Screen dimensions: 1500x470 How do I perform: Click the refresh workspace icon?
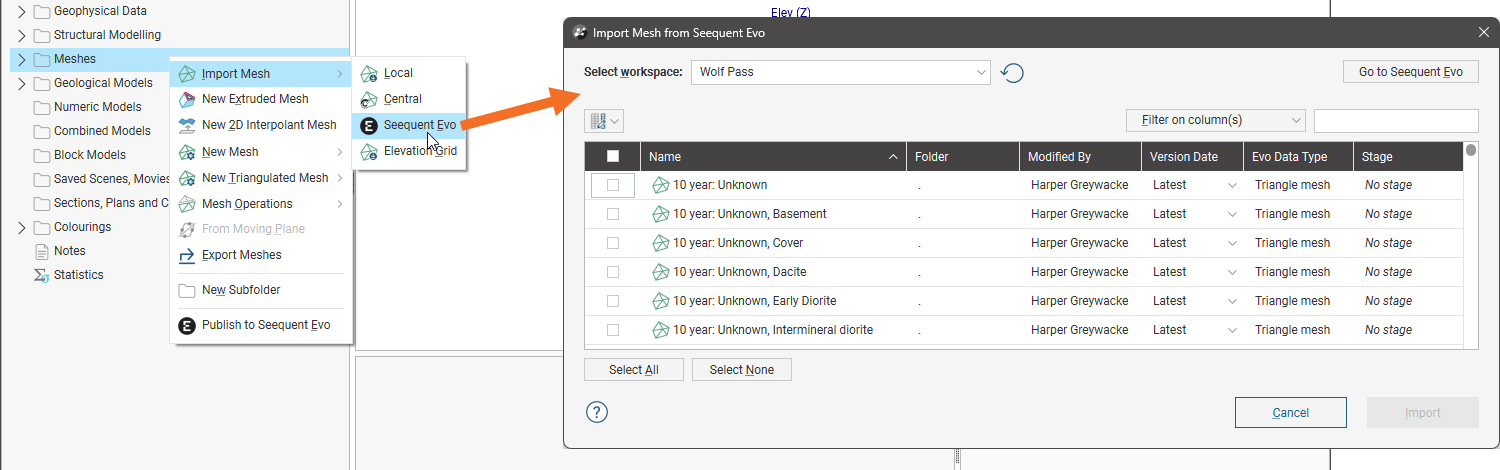point(1012,73)
